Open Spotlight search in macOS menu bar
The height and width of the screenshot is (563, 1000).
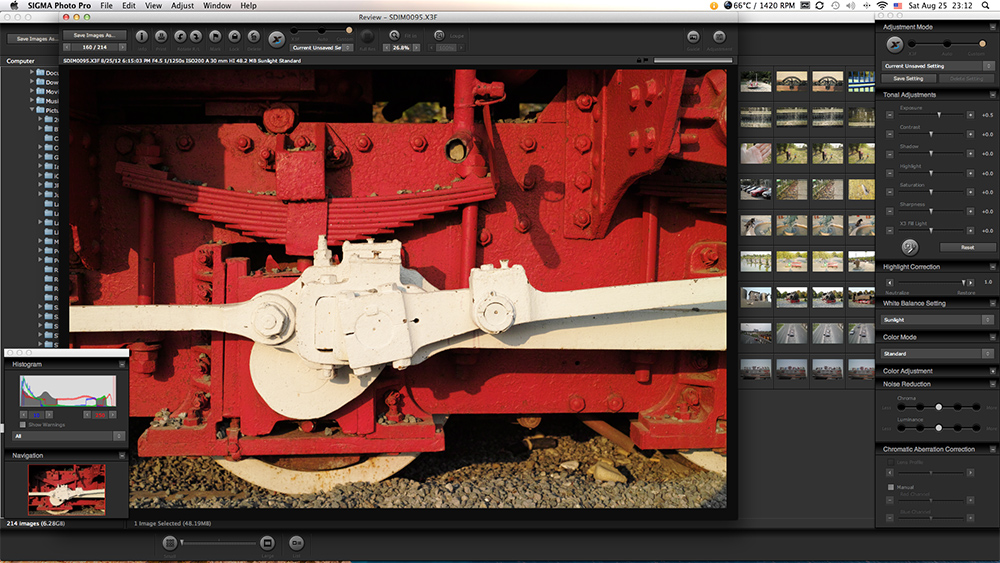tap(985, 5)
